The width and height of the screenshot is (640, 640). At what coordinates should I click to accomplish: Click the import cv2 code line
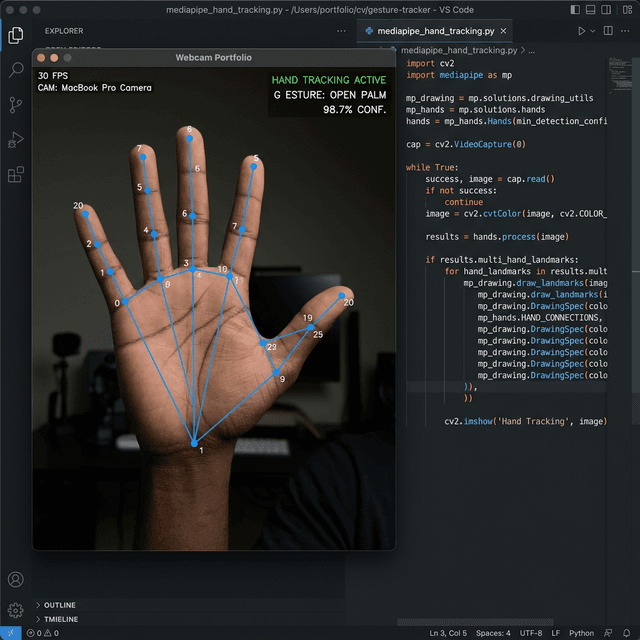430,63
